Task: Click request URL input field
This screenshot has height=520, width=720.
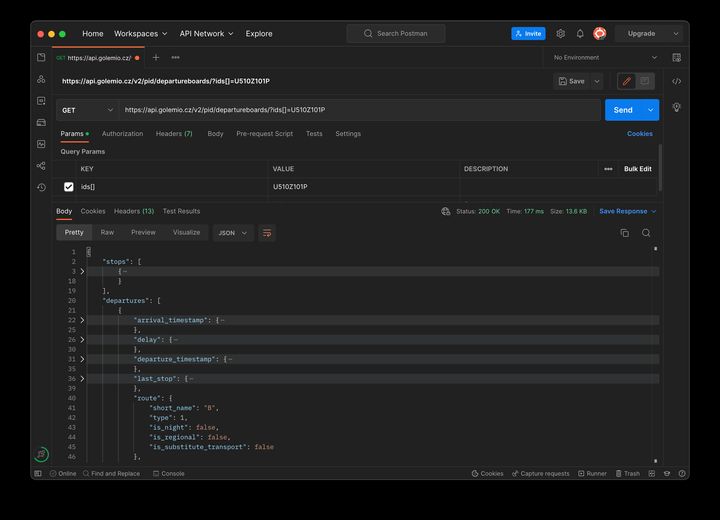Action: pos(360,110)
